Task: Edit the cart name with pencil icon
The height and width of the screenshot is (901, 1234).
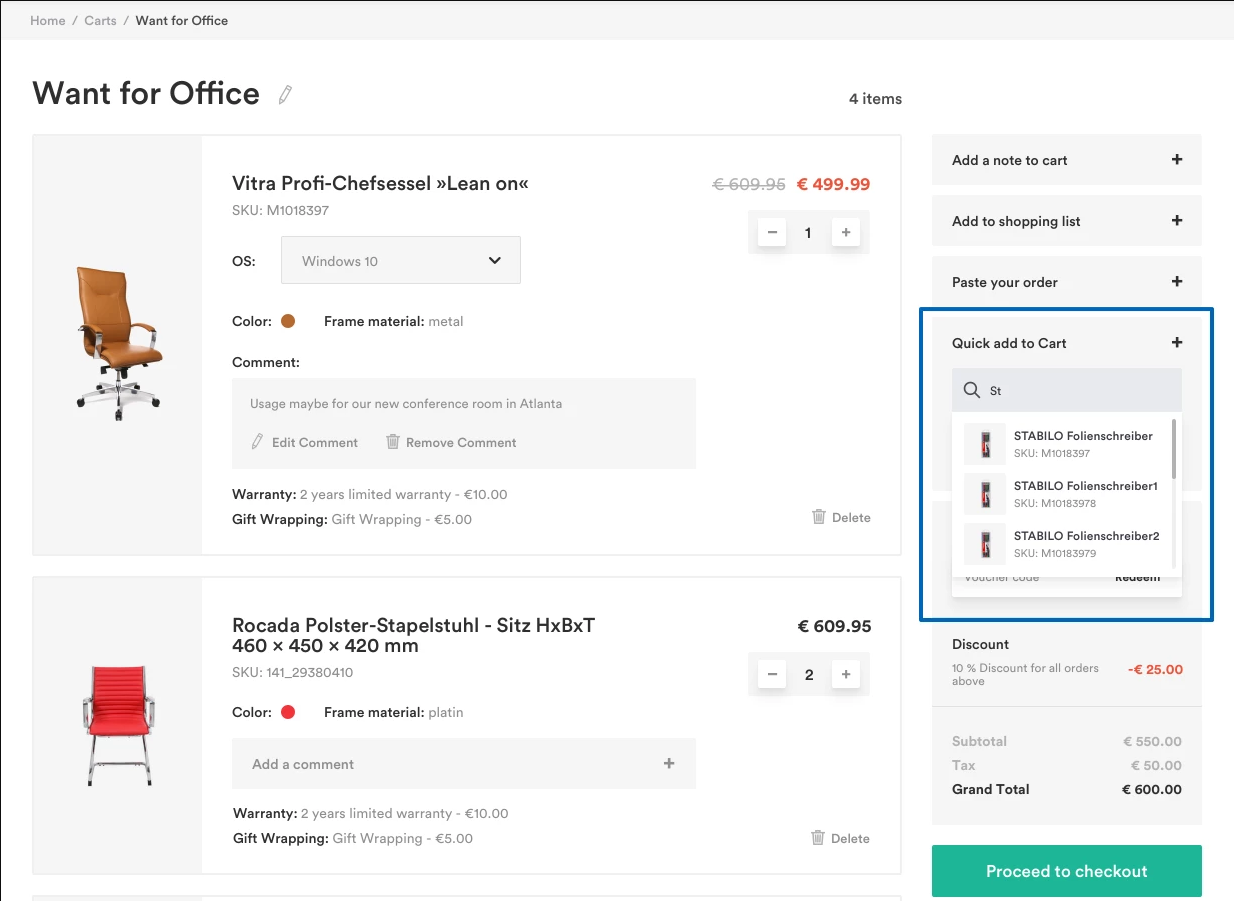Action: point(285,95)
